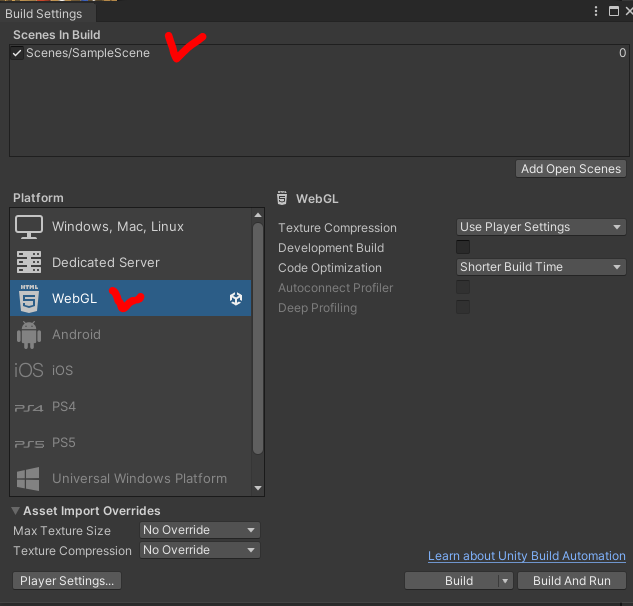
Task: Select PS4 platform label
Action: coord(64,407)
